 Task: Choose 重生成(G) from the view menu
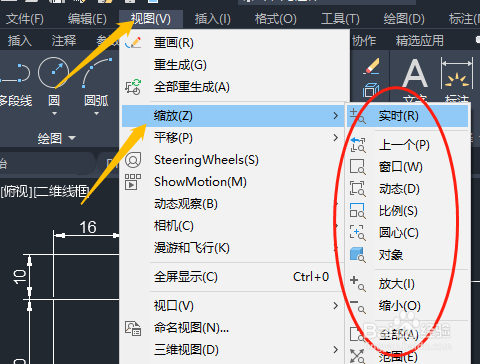[180, 65]
